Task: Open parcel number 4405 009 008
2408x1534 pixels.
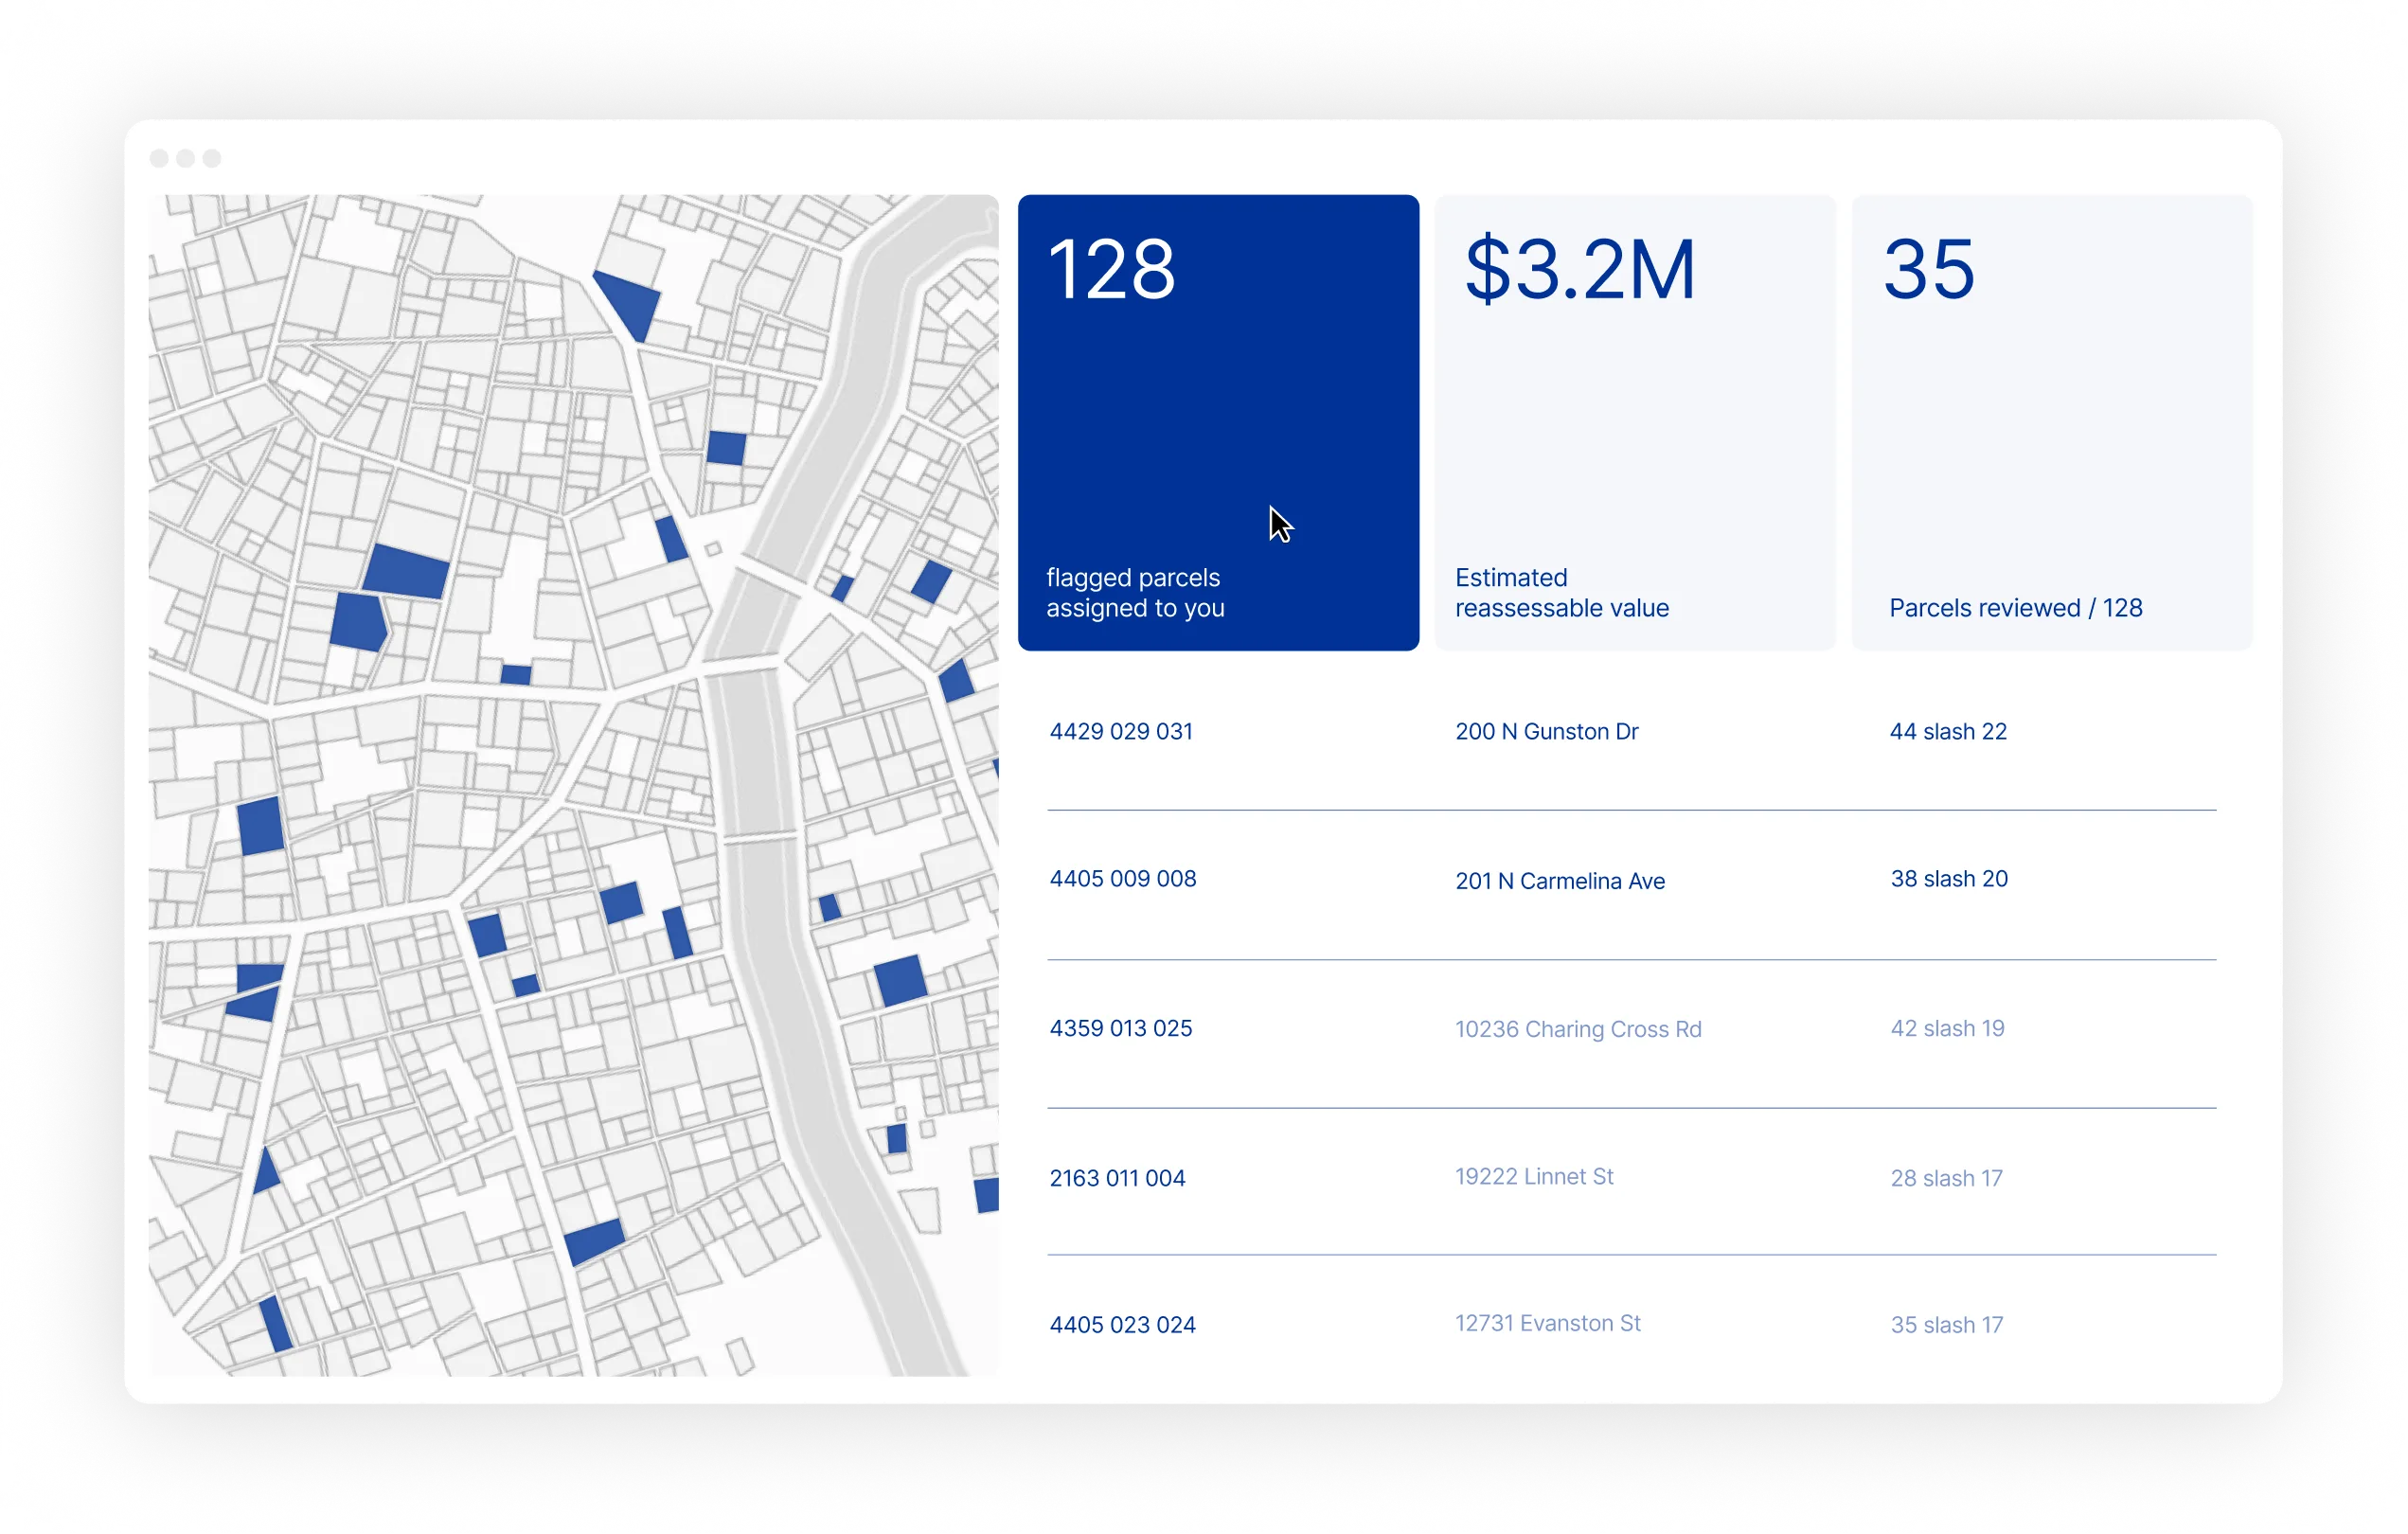Action: [1122, 878]
